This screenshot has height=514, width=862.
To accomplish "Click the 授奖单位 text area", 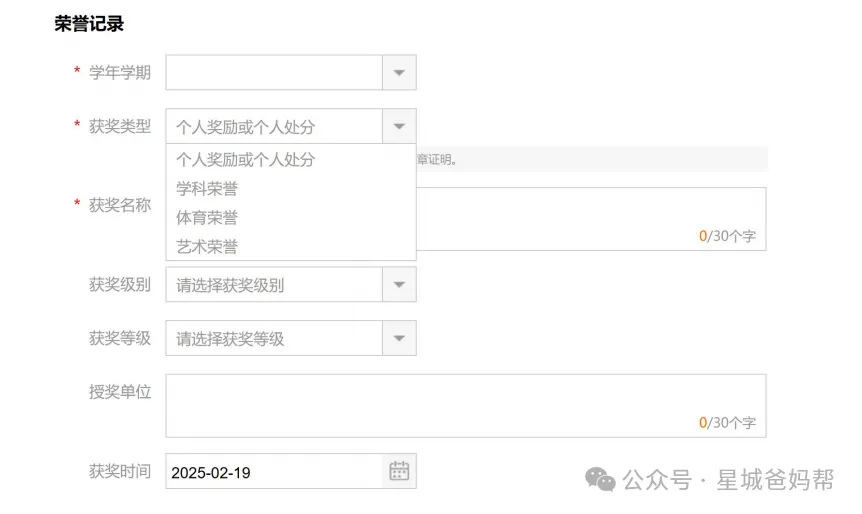I will tap(466, 406).
